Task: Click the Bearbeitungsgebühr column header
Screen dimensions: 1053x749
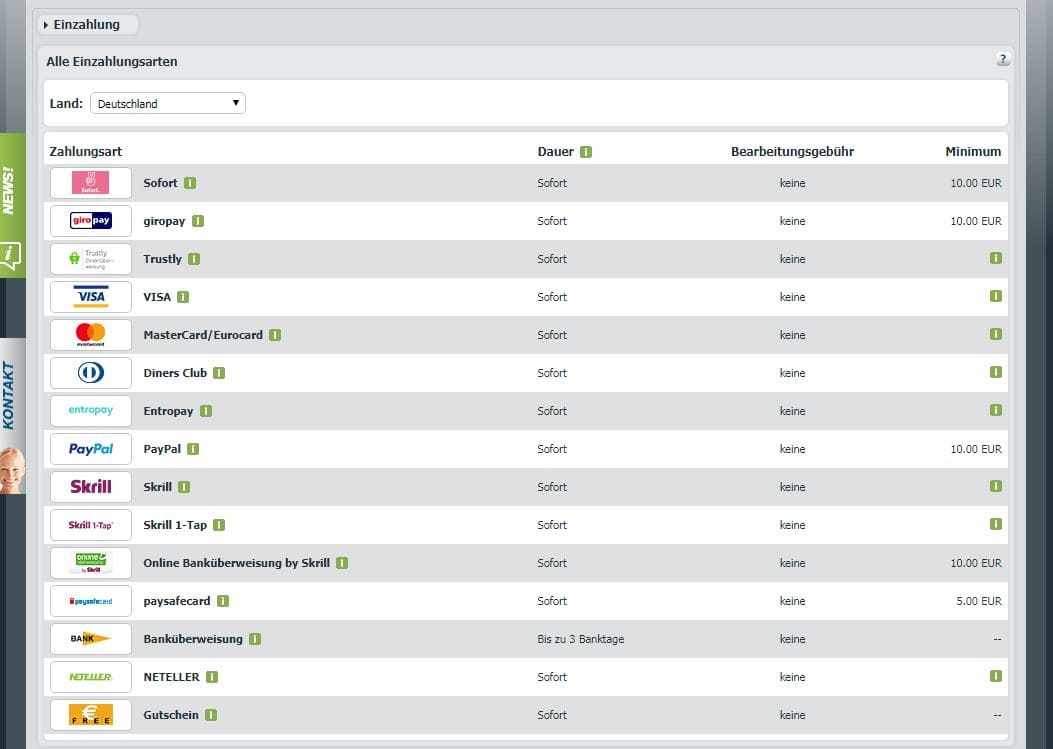Action: 792,152
